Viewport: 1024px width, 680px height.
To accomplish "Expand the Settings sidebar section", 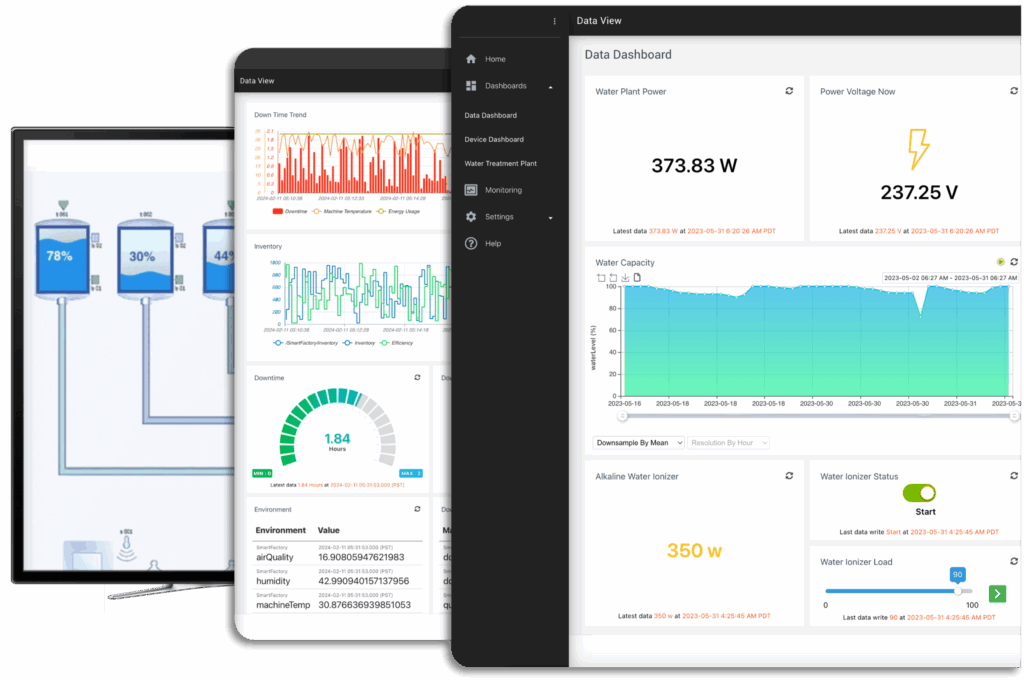I will (551, 217).
